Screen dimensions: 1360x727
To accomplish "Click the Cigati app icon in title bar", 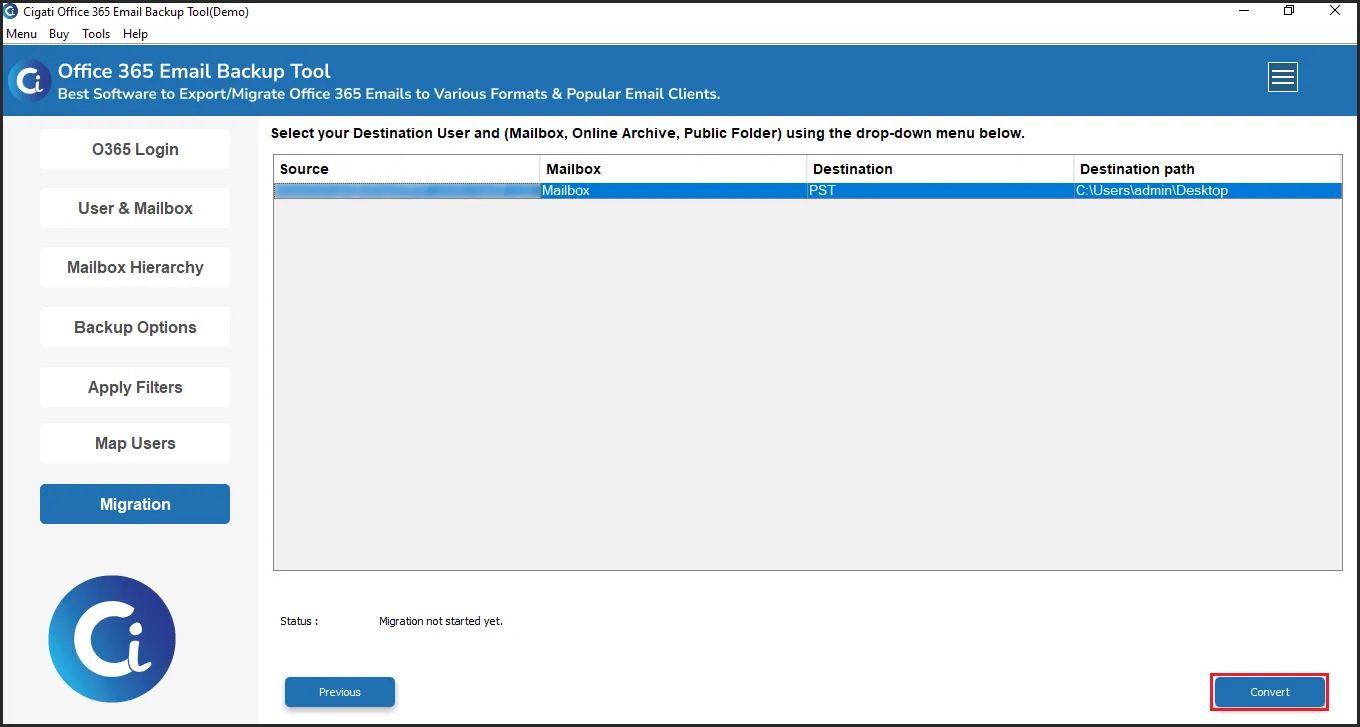I will (x=11, y=12).
